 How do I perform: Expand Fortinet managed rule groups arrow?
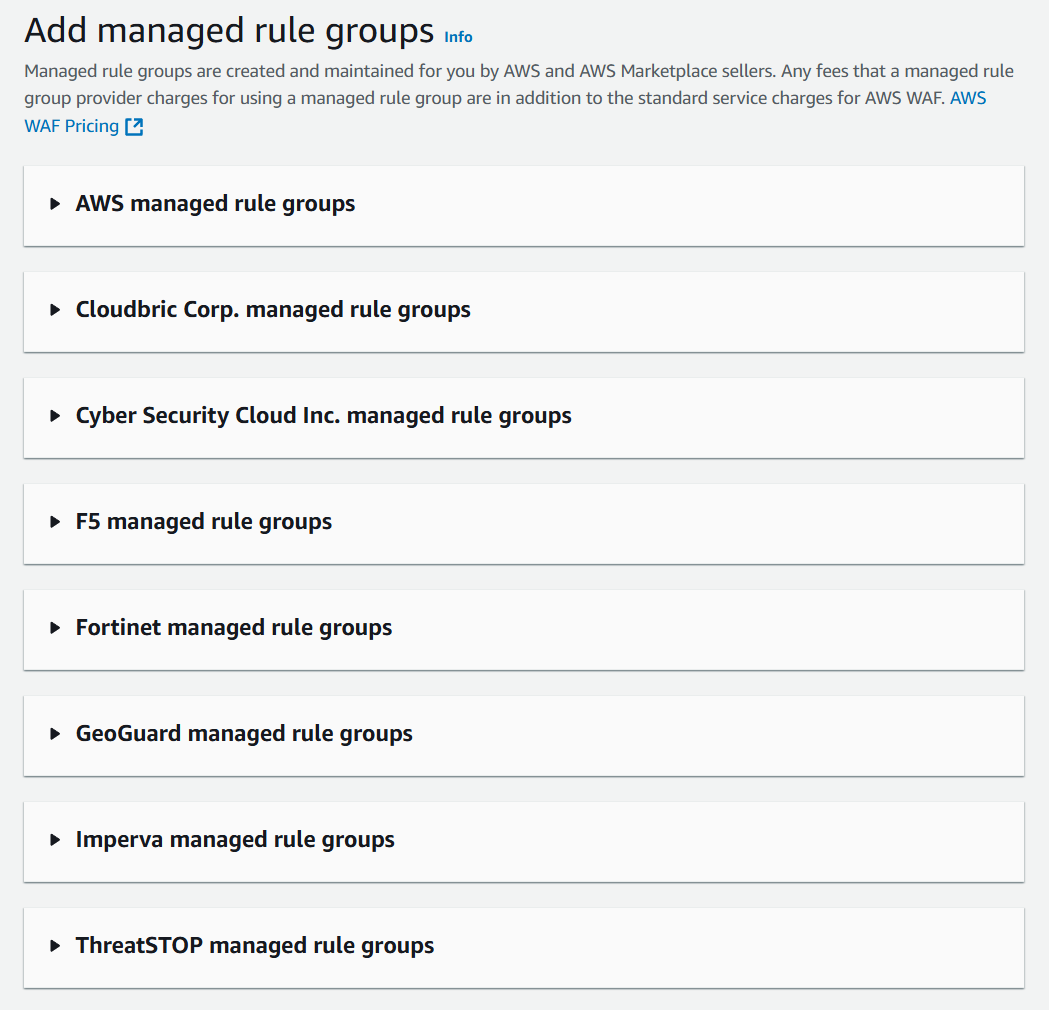pyautogui.click(x=55, y=628)
